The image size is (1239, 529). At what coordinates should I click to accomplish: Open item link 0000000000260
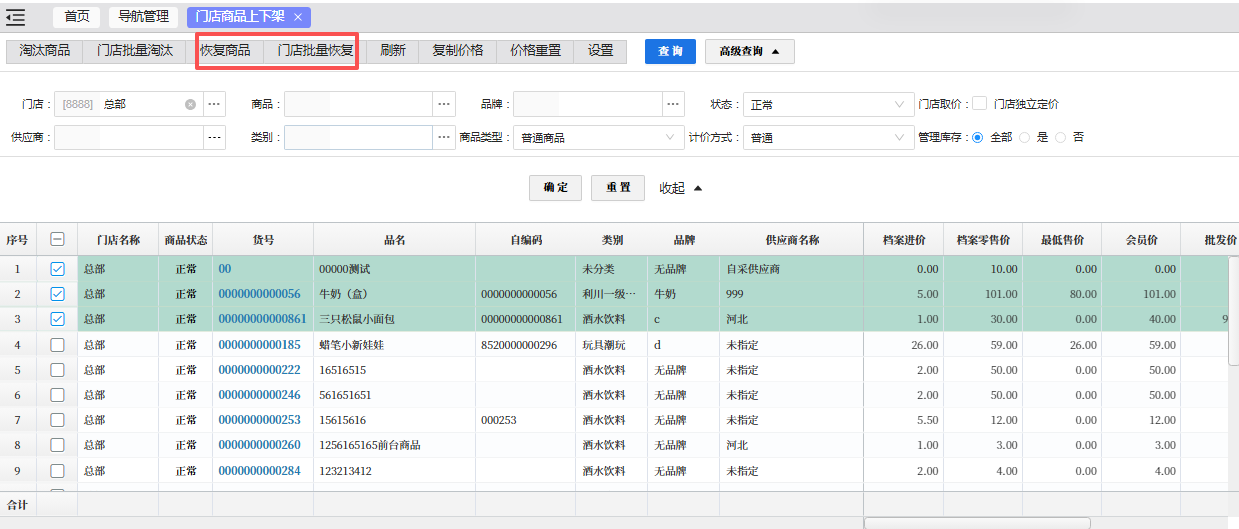click(x=259, y=445)
